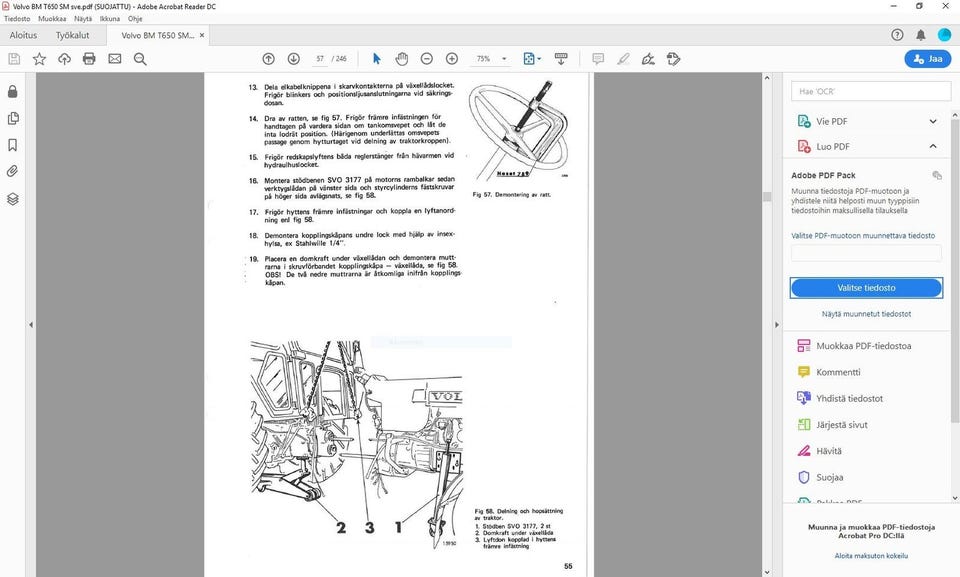Click the page number field

coord(320,59)
